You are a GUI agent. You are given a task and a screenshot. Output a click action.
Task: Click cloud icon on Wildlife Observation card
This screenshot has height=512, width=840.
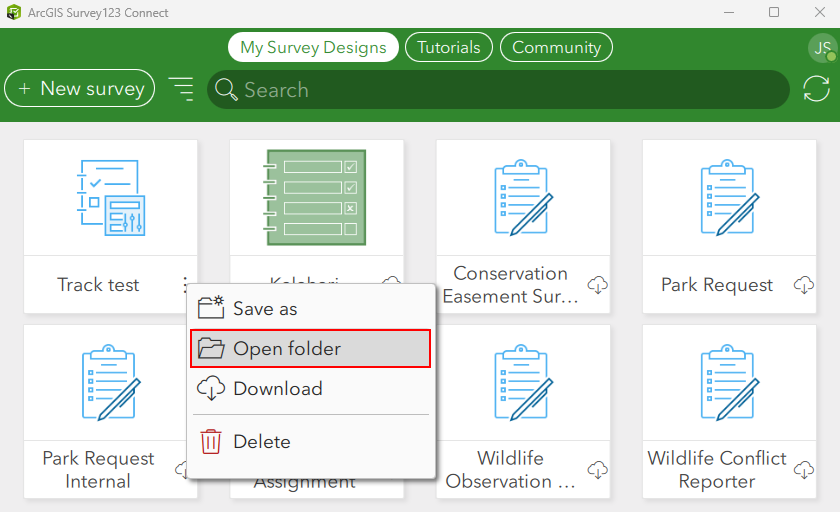click(x=598, y=469)
